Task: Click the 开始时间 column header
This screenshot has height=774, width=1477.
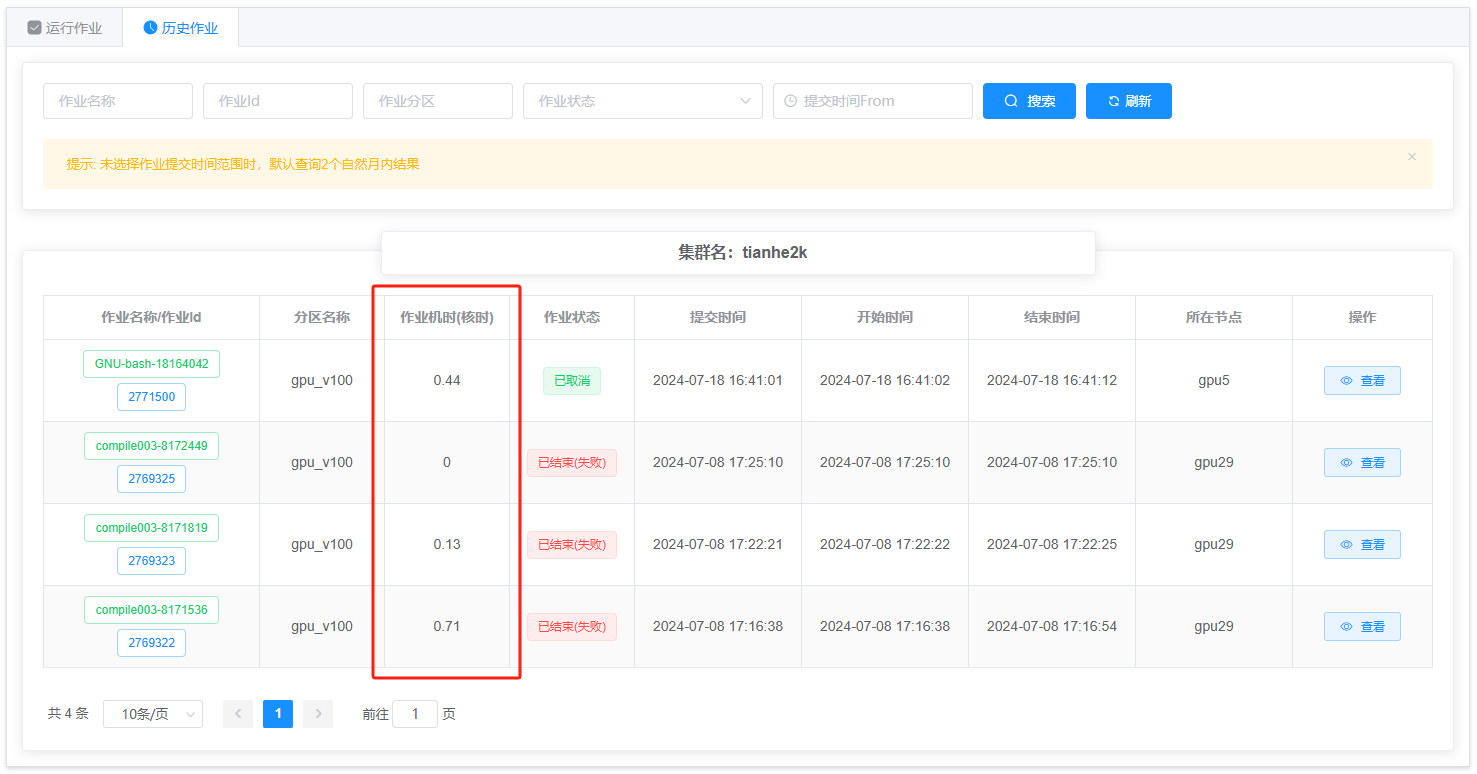Action: 885,317
